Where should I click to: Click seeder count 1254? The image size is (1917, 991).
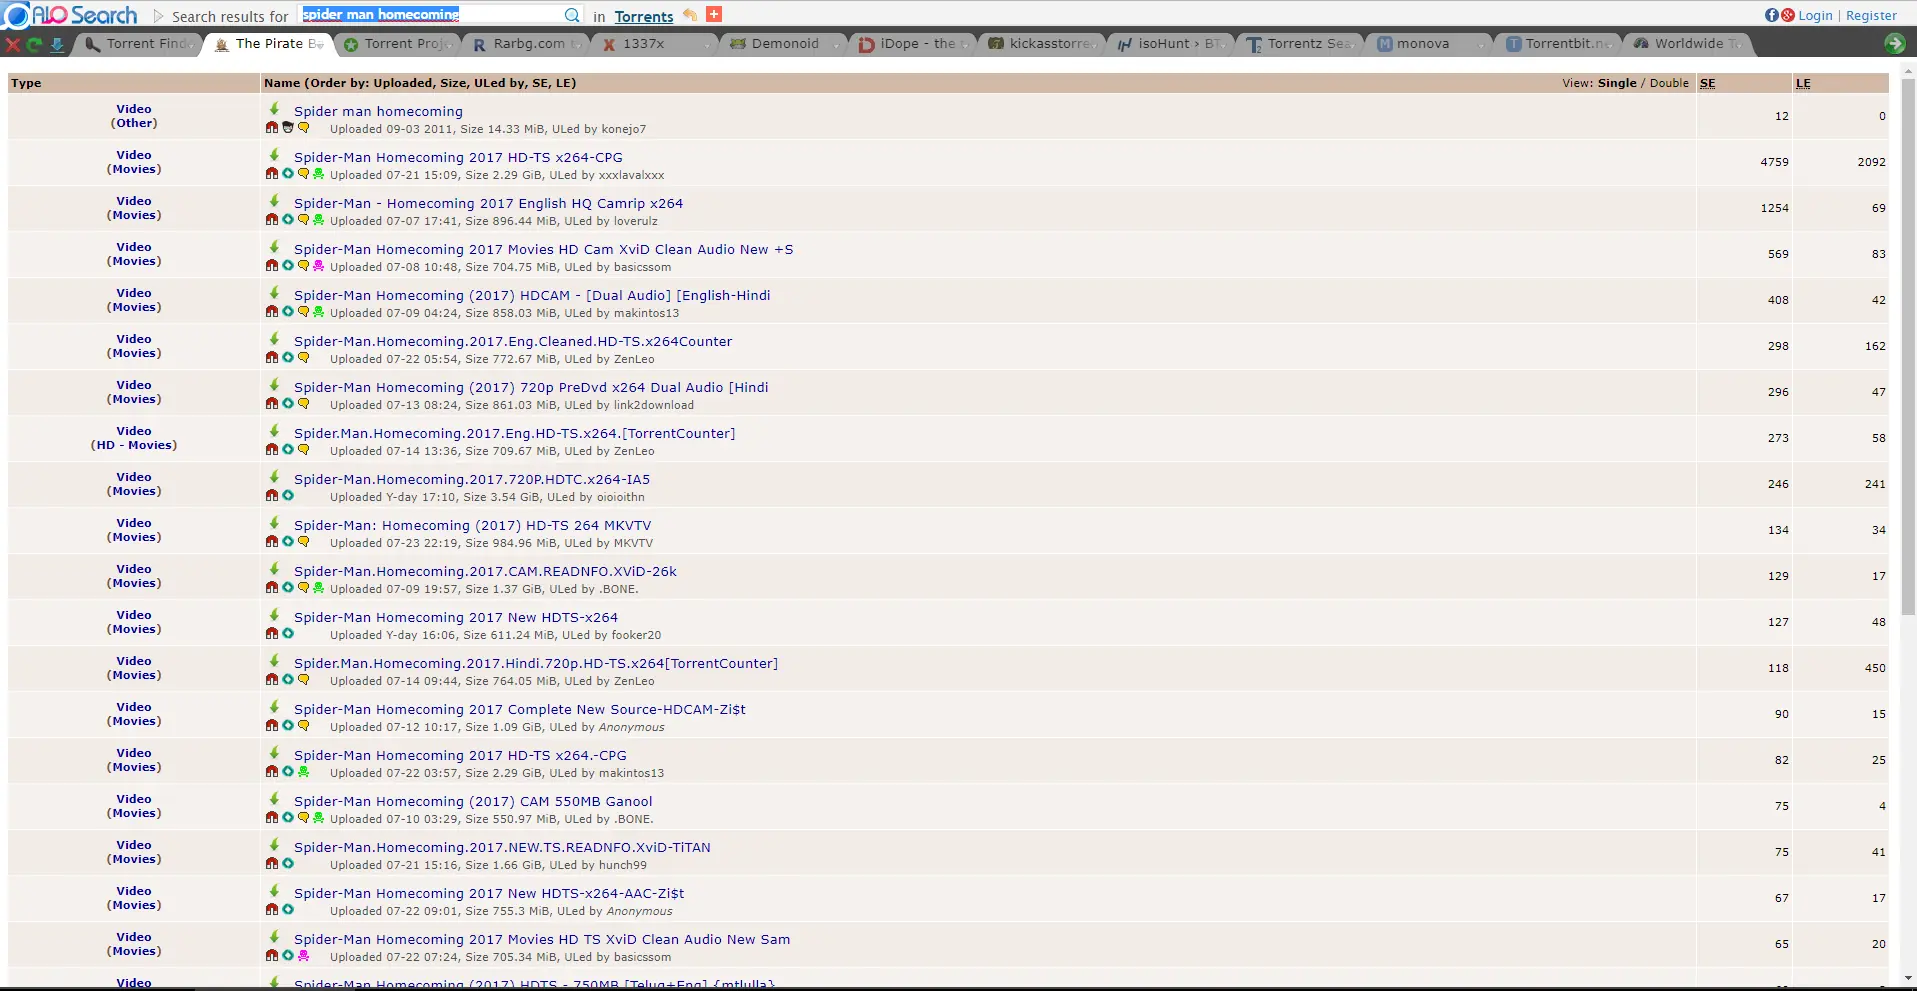coord(1774,208)
